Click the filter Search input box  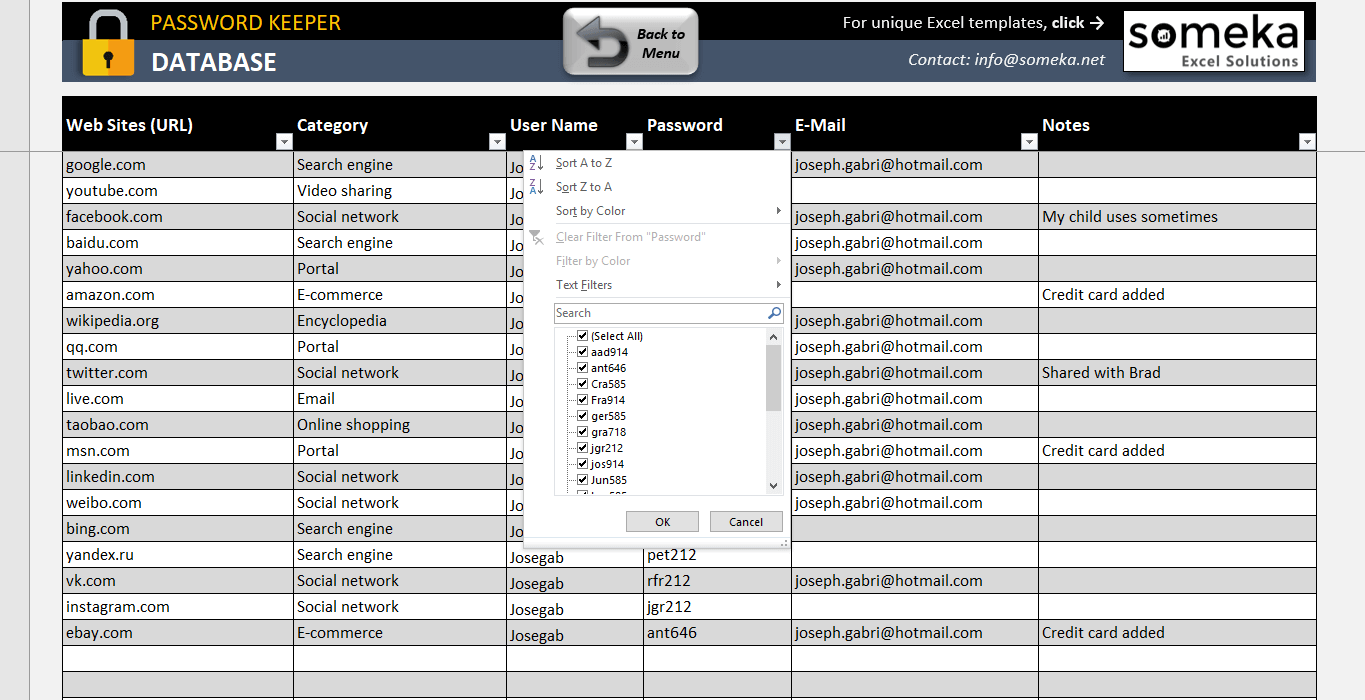(660, 313)
